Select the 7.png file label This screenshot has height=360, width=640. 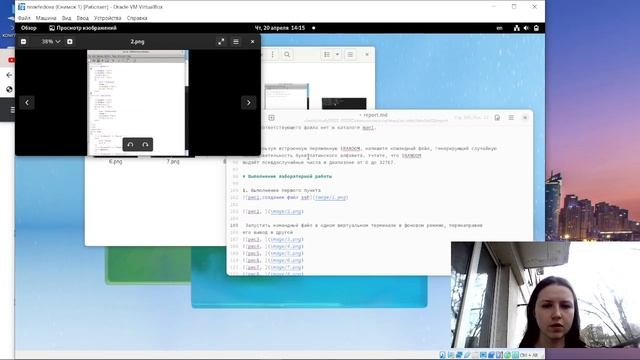[x=173, y=162]
